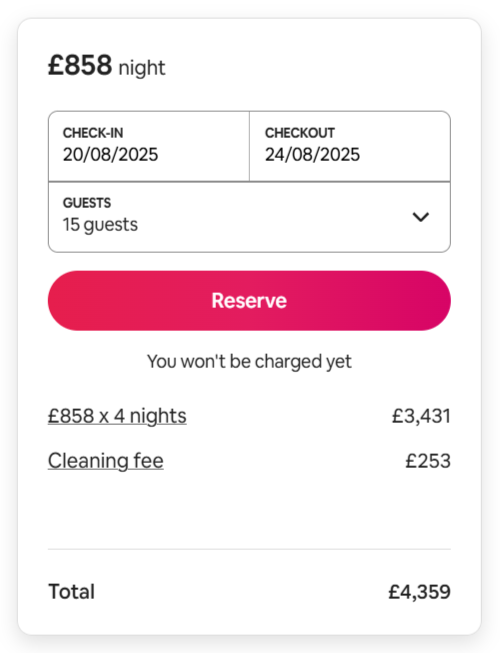
Task: Reserve the listing with the pink button
Action: coord(249,301)
